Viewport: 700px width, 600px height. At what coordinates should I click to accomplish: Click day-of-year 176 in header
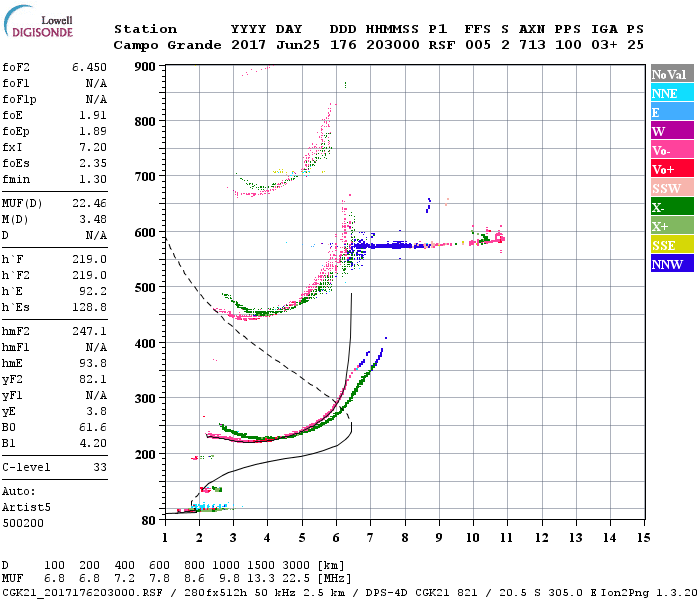click(343, 45)
